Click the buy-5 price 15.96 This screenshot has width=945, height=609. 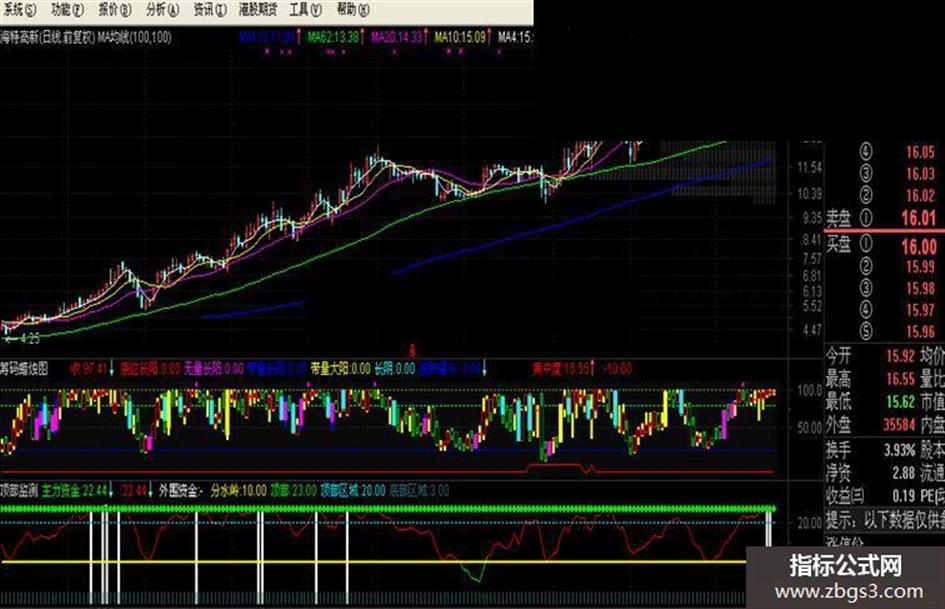point(920,331)
